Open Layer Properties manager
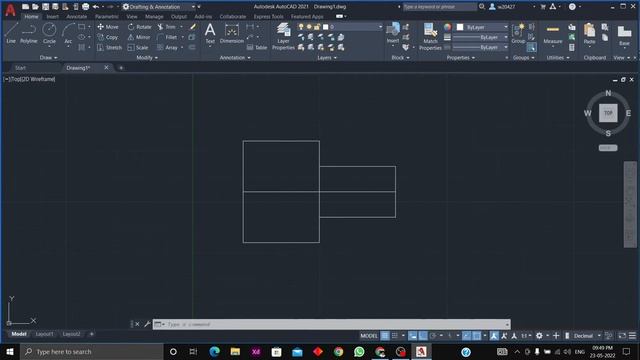Viewport: 640px width, 360px height. 283,36
